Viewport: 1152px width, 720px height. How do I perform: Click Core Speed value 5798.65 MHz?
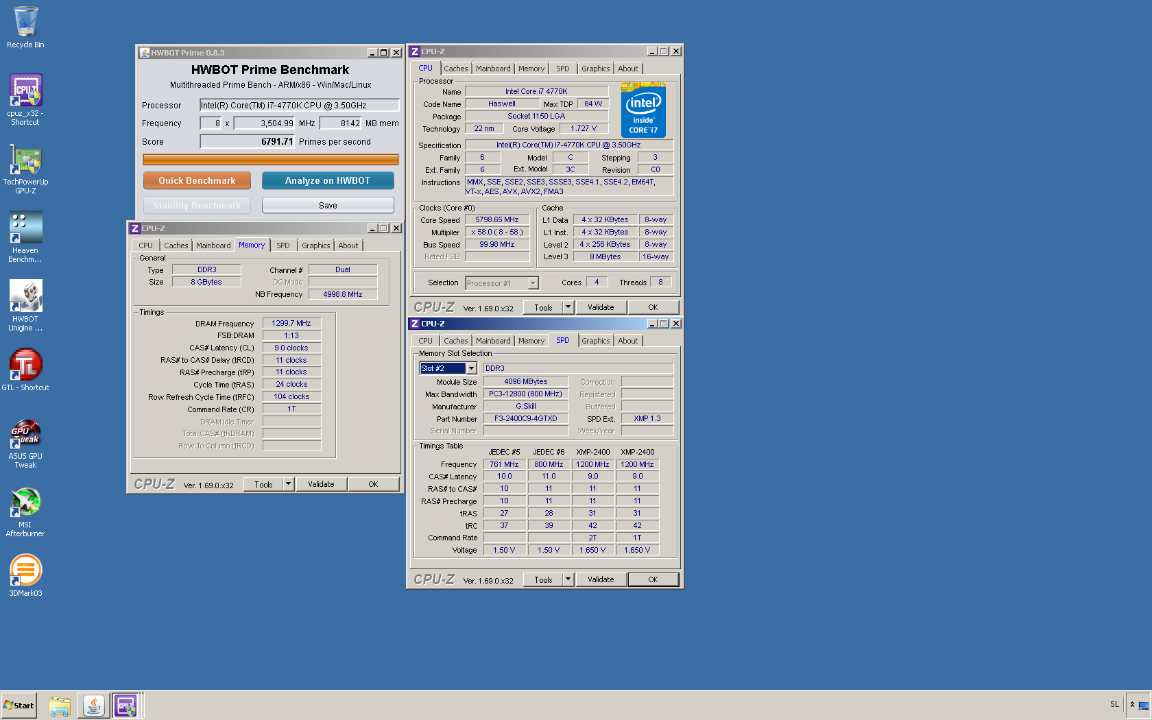point(497,220)
